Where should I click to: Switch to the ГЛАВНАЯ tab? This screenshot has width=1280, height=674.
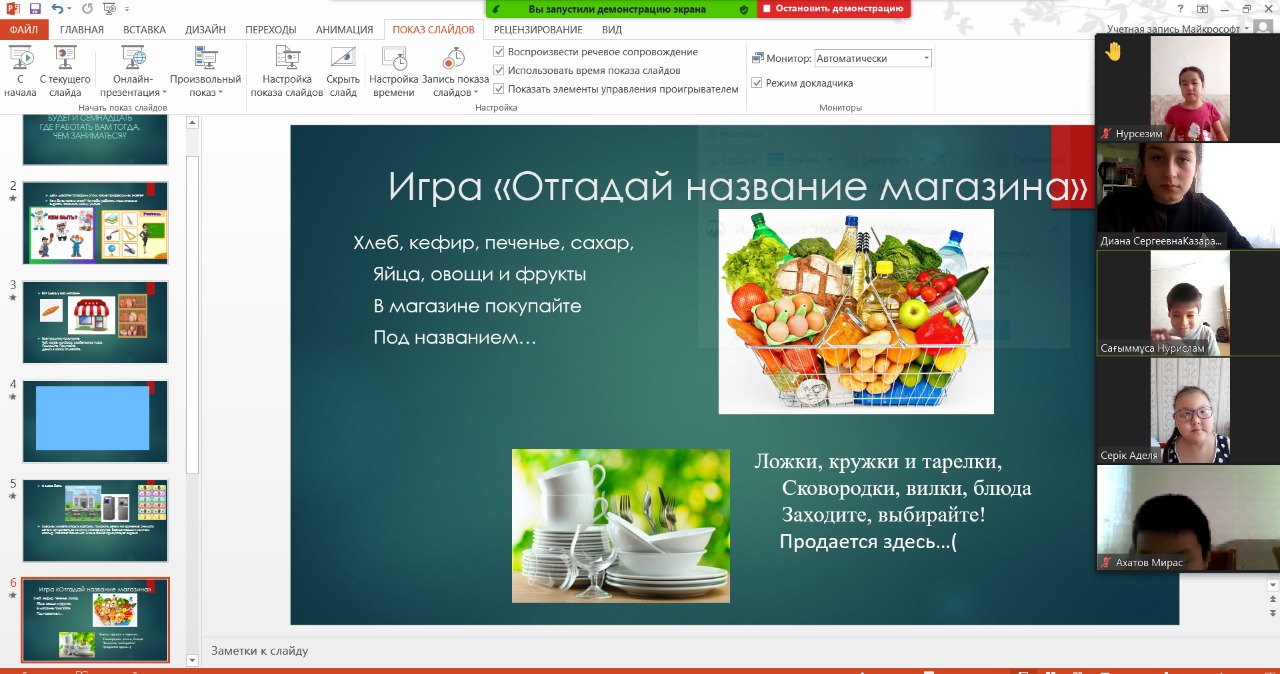81,30
